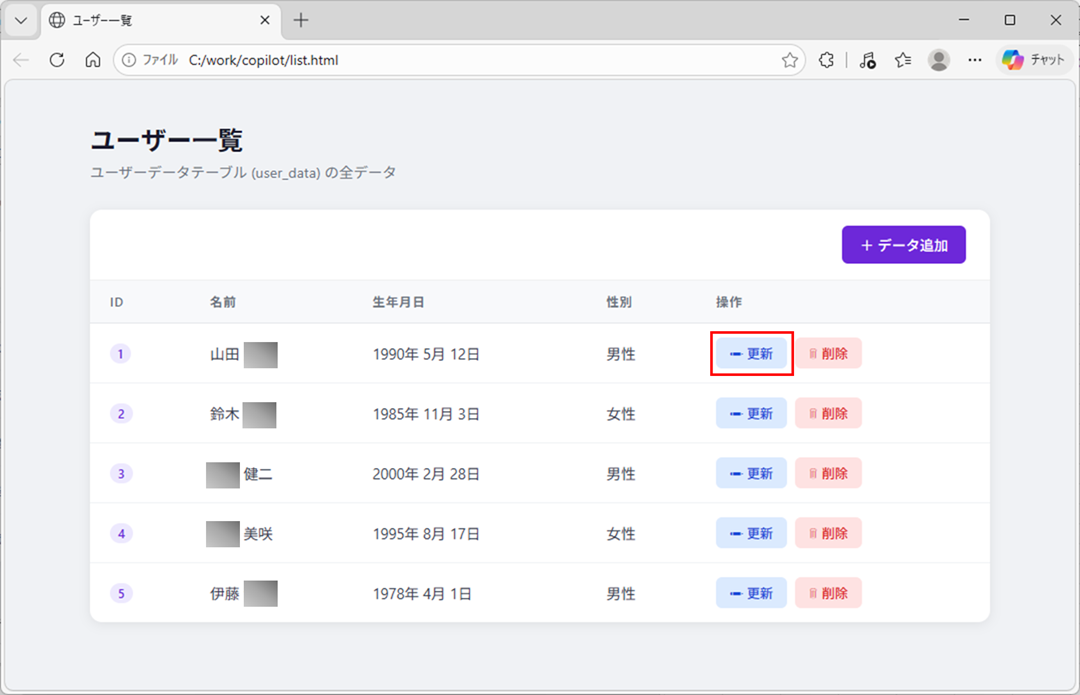
Task: Open the browser settings ellipsis menu
Action: (x=975, y=60)
